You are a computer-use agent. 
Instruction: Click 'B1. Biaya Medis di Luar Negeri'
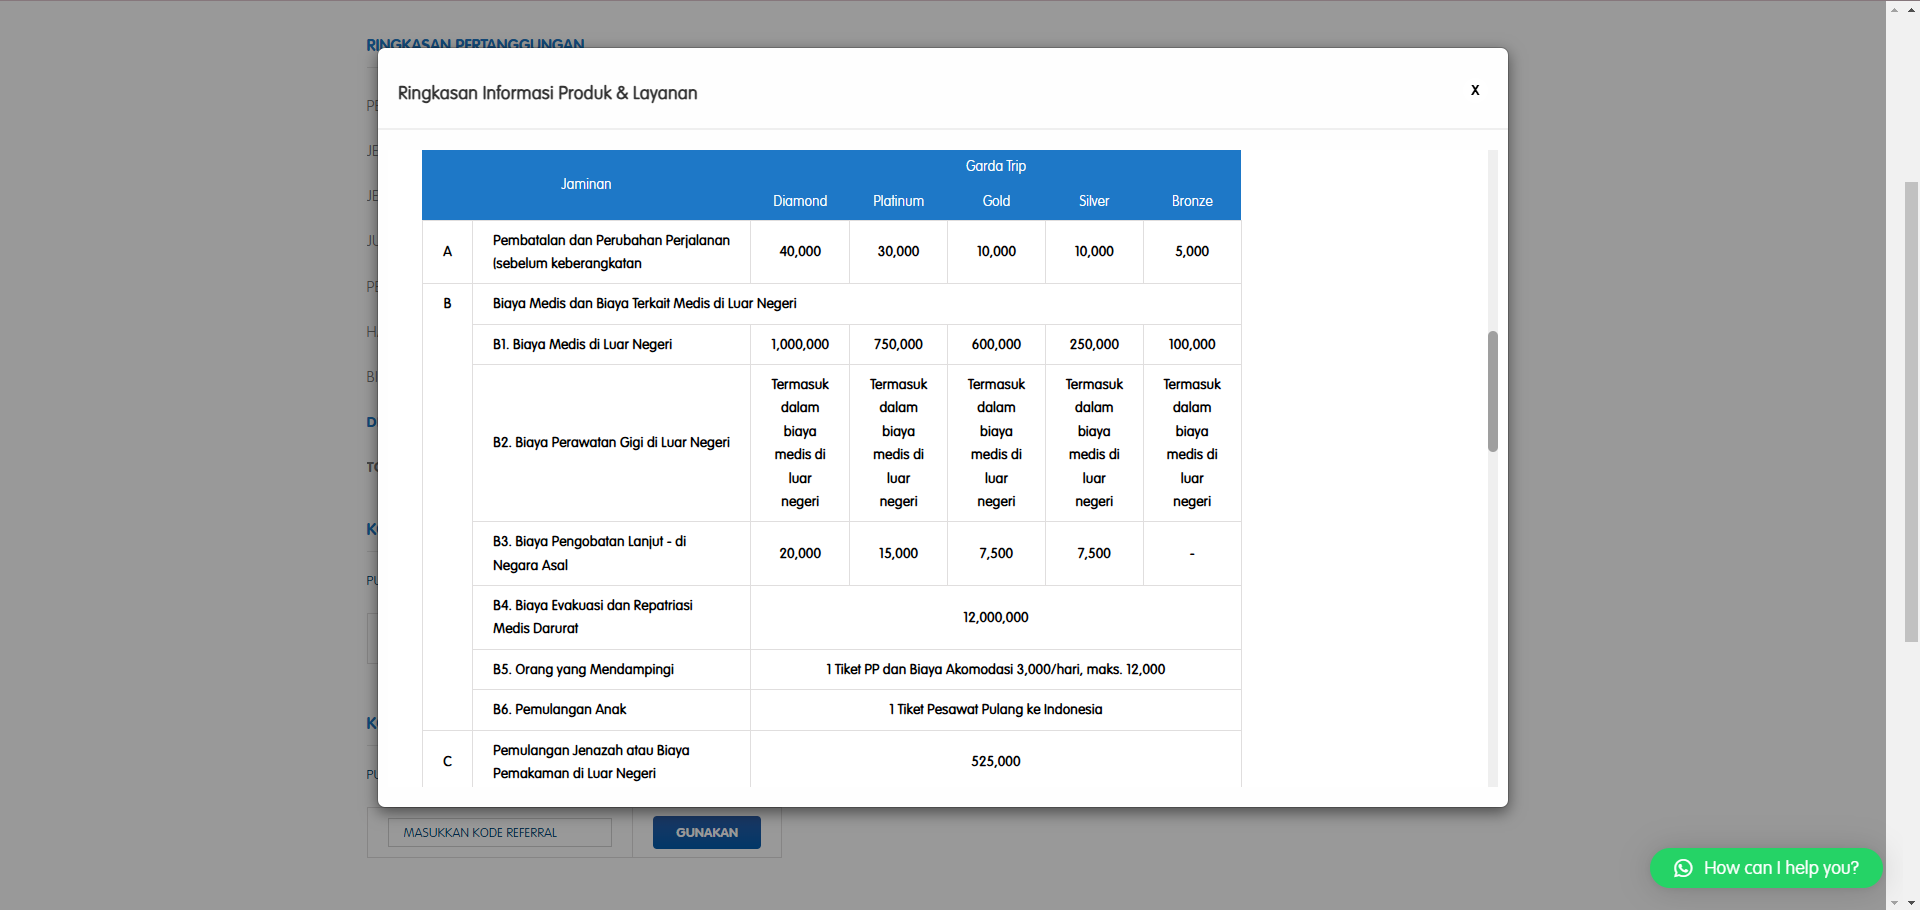coord(582,345)
